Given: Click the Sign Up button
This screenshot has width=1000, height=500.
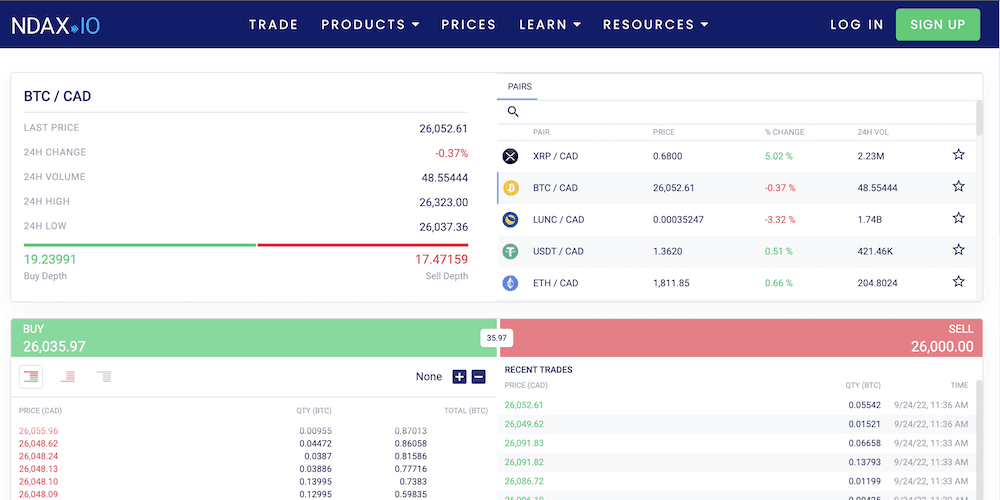Looking at the screenshot, I should 938,25.
